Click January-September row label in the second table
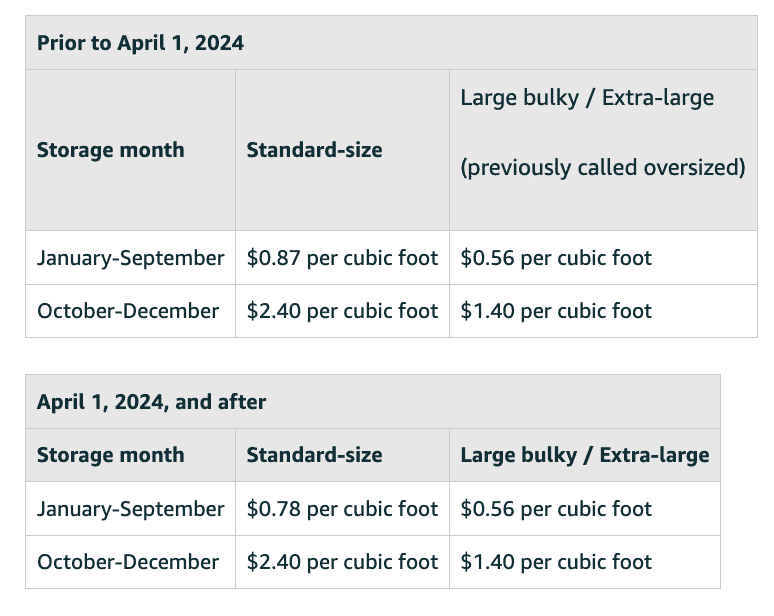 tap(130, 508)
